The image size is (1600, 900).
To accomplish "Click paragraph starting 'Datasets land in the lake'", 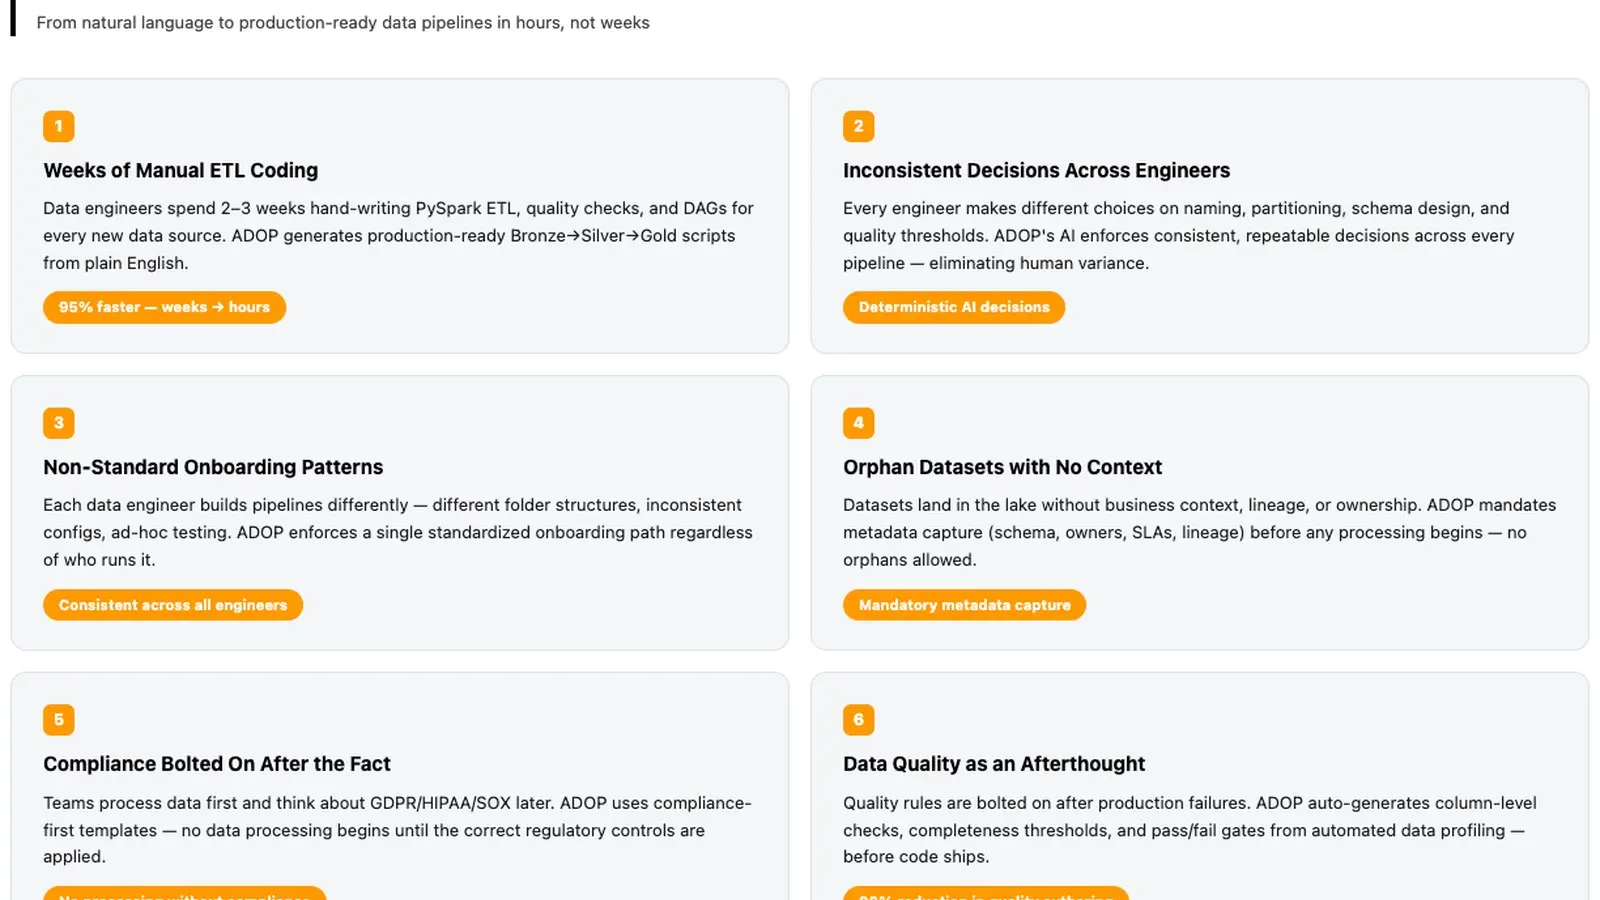I will tap(1200, 533).
